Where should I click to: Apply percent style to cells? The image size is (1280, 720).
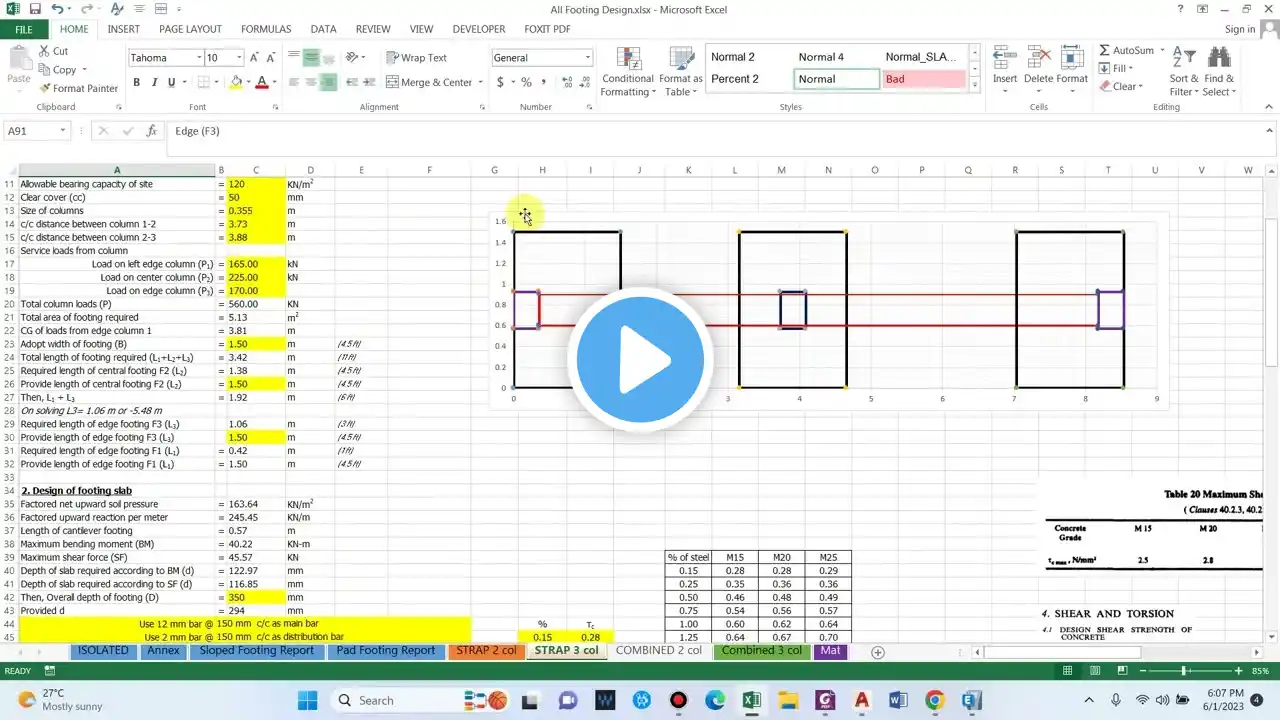pyautogui.click(x=525, y=82)
